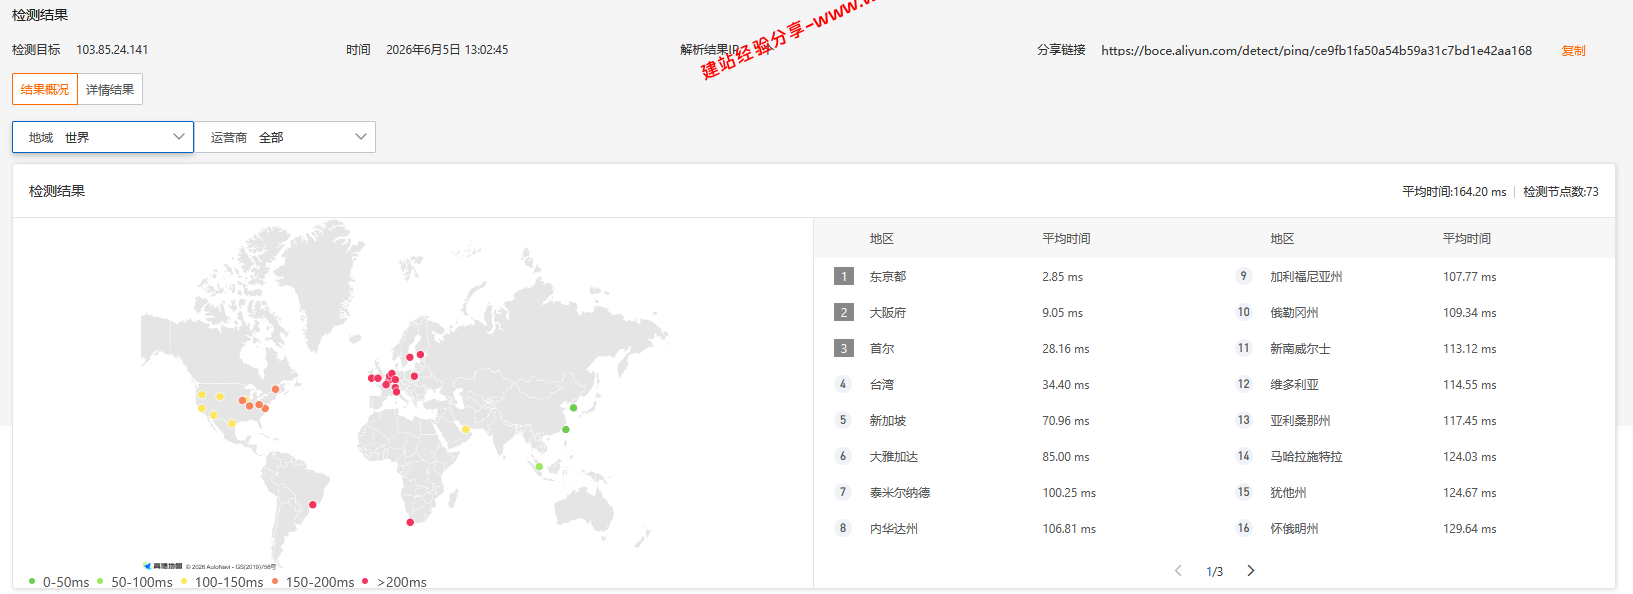Click the 129.64 ms value

point(1469,529)
